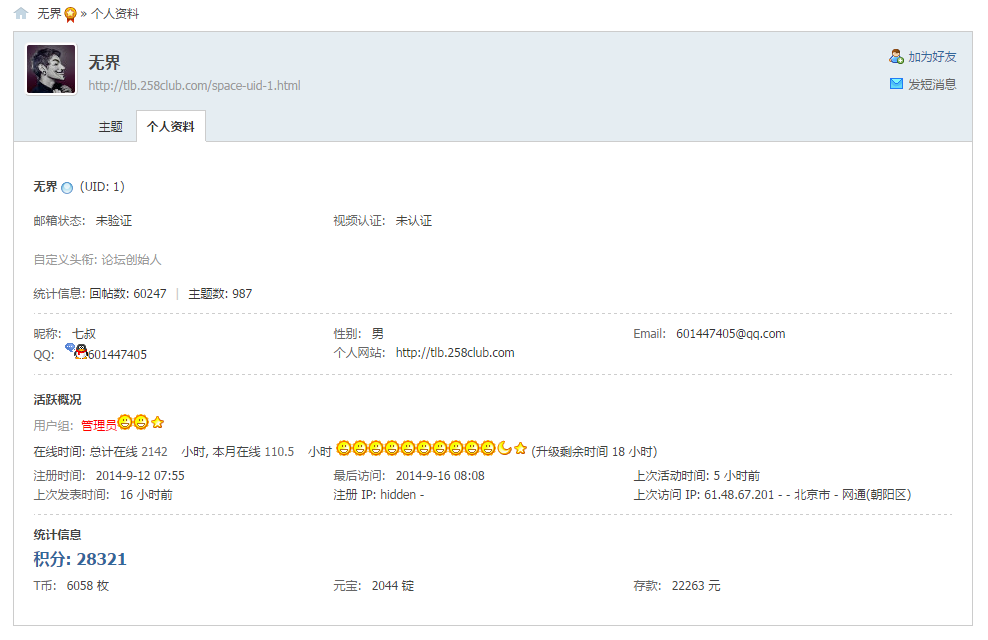Select T币 6058 枚 value
The height and width of the screenshot is (640, 988).
[88, 586]
